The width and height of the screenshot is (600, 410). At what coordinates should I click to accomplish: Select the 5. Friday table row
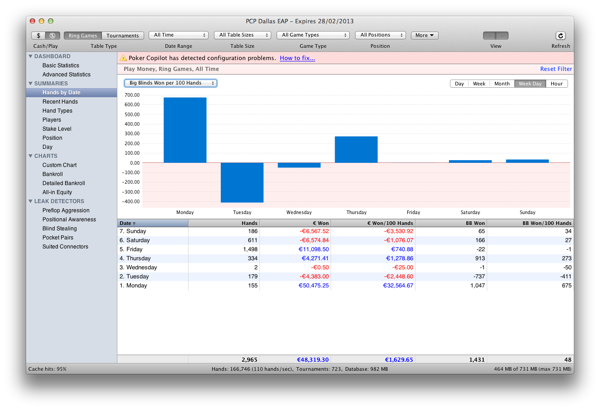(345, 249)
